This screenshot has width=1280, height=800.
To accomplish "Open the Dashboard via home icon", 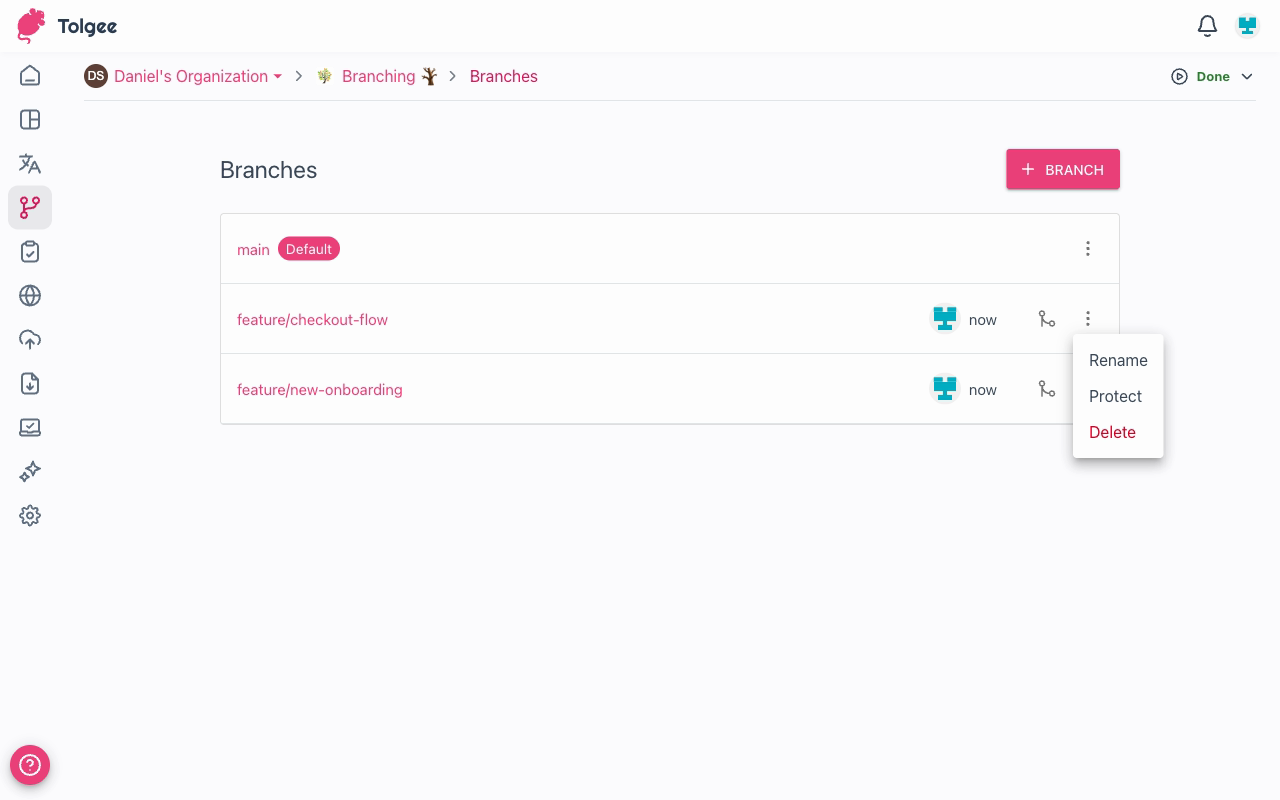I will coord(30,75).
